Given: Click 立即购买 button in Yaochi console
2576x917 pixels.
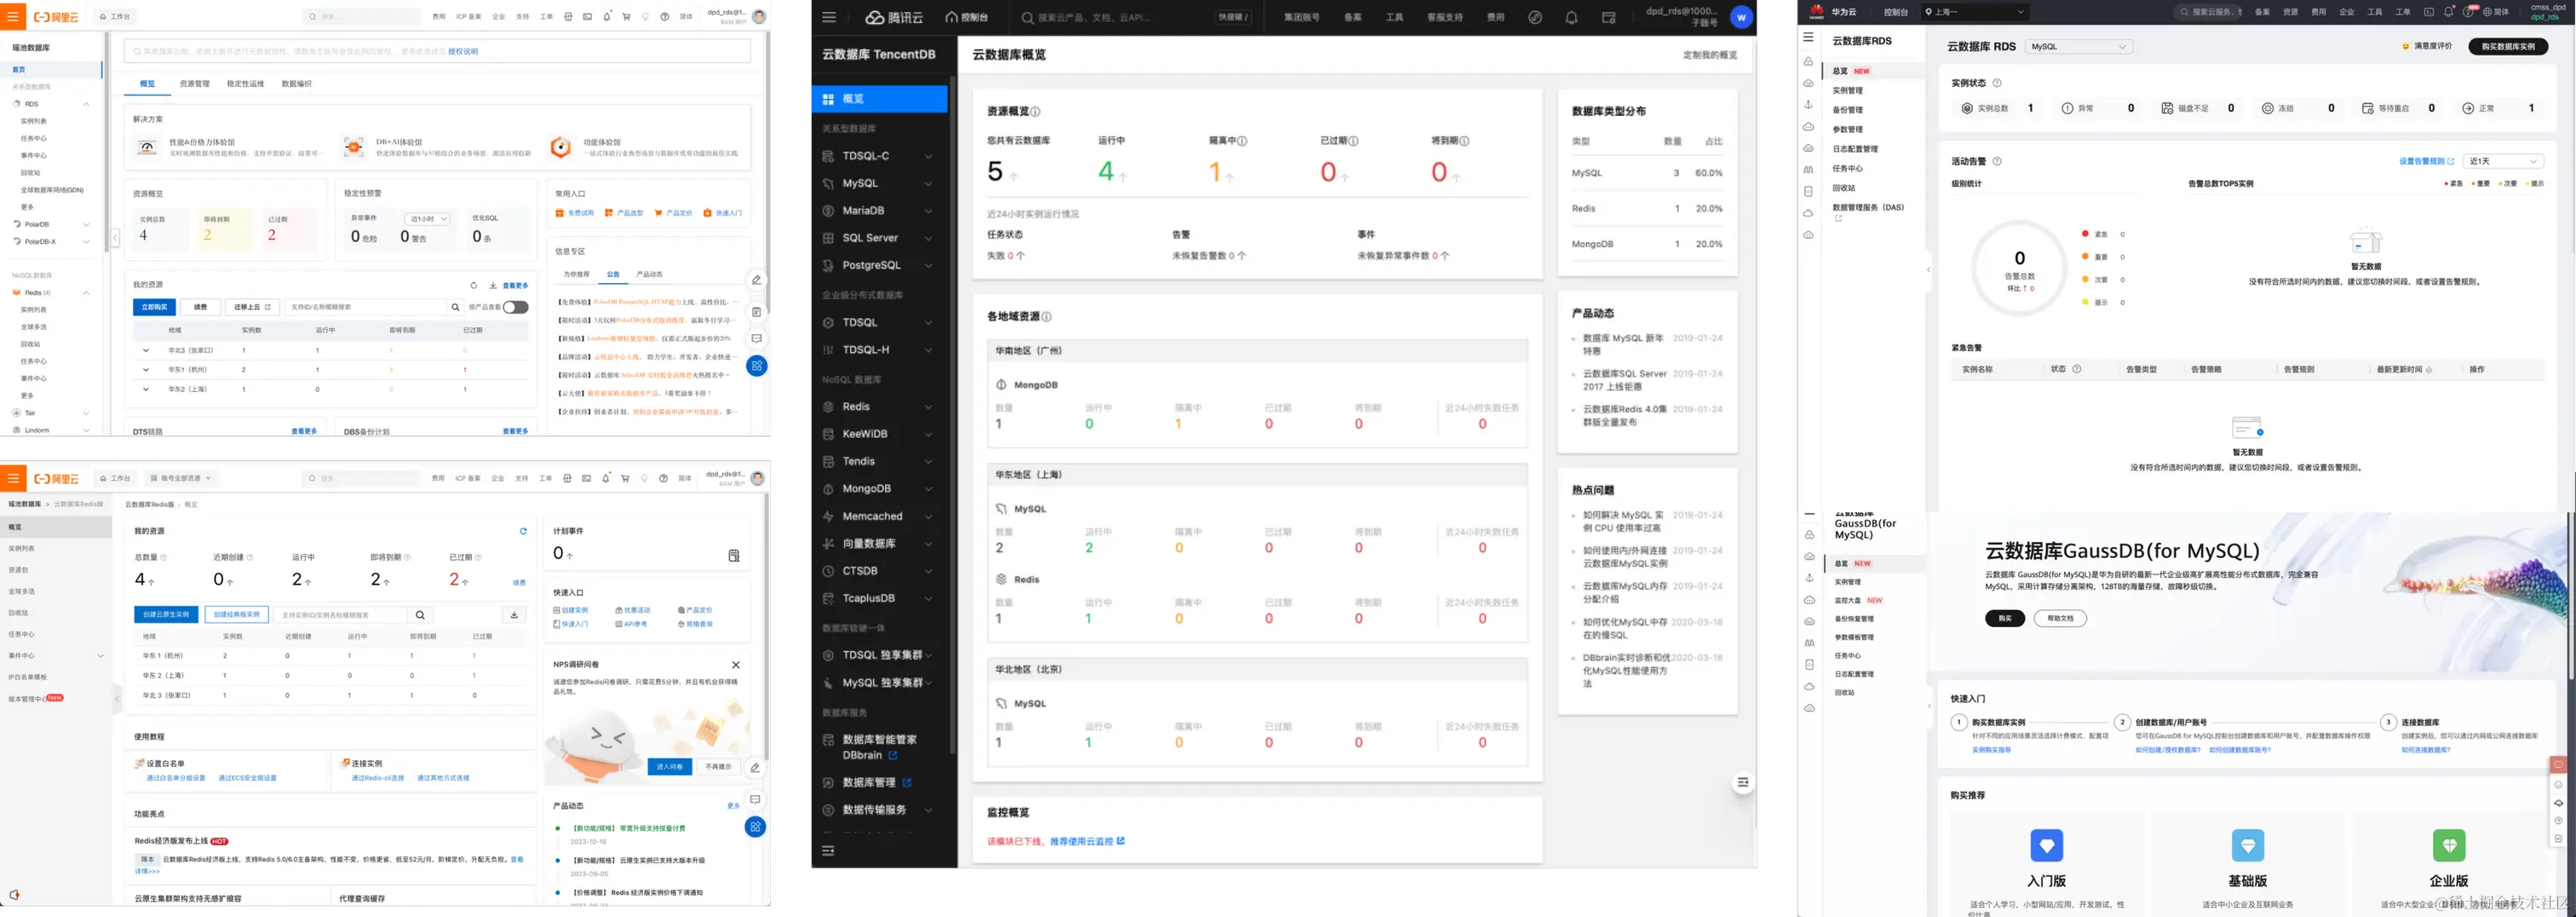Looking at the screenshot, I should (x=154, y=307).
